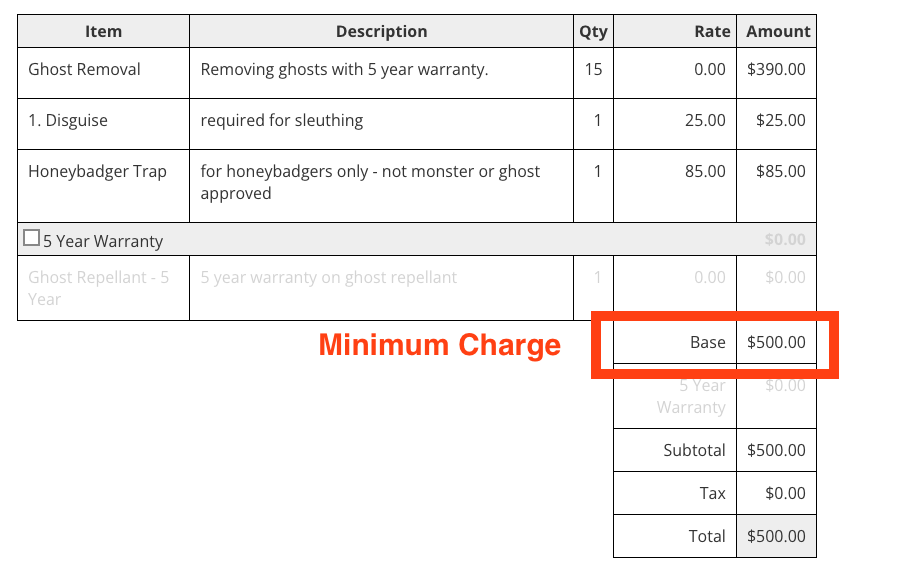Check the 5 Year Warranty checkbox
The width and height of the screenshot is (913, 579).
pos(31,238)
